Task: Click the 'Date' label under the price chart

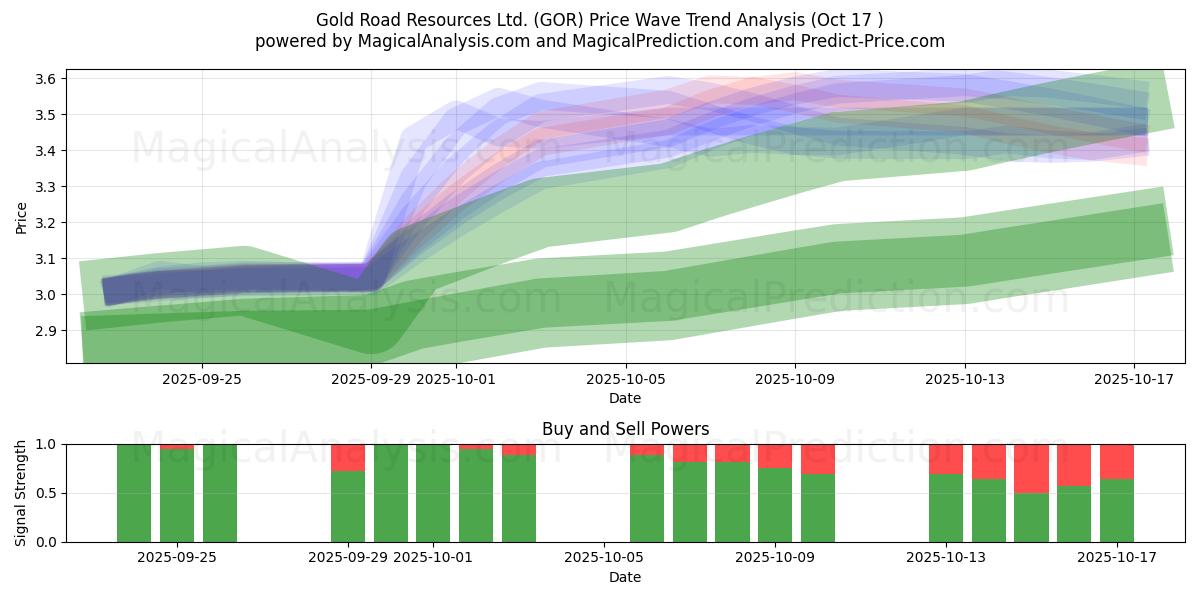Action: click(625, 398)
